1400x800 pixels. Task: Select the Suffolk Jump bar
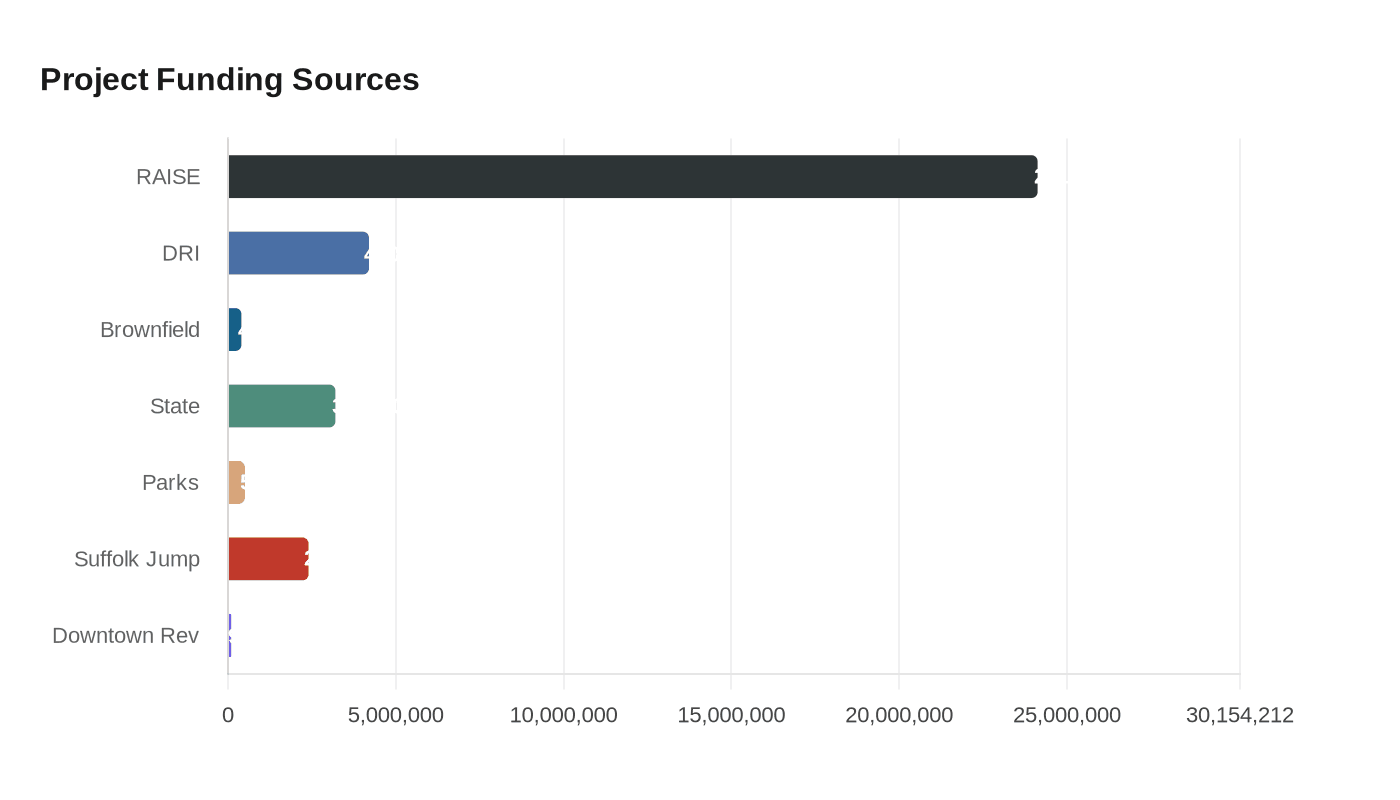(x=267, y=559)
